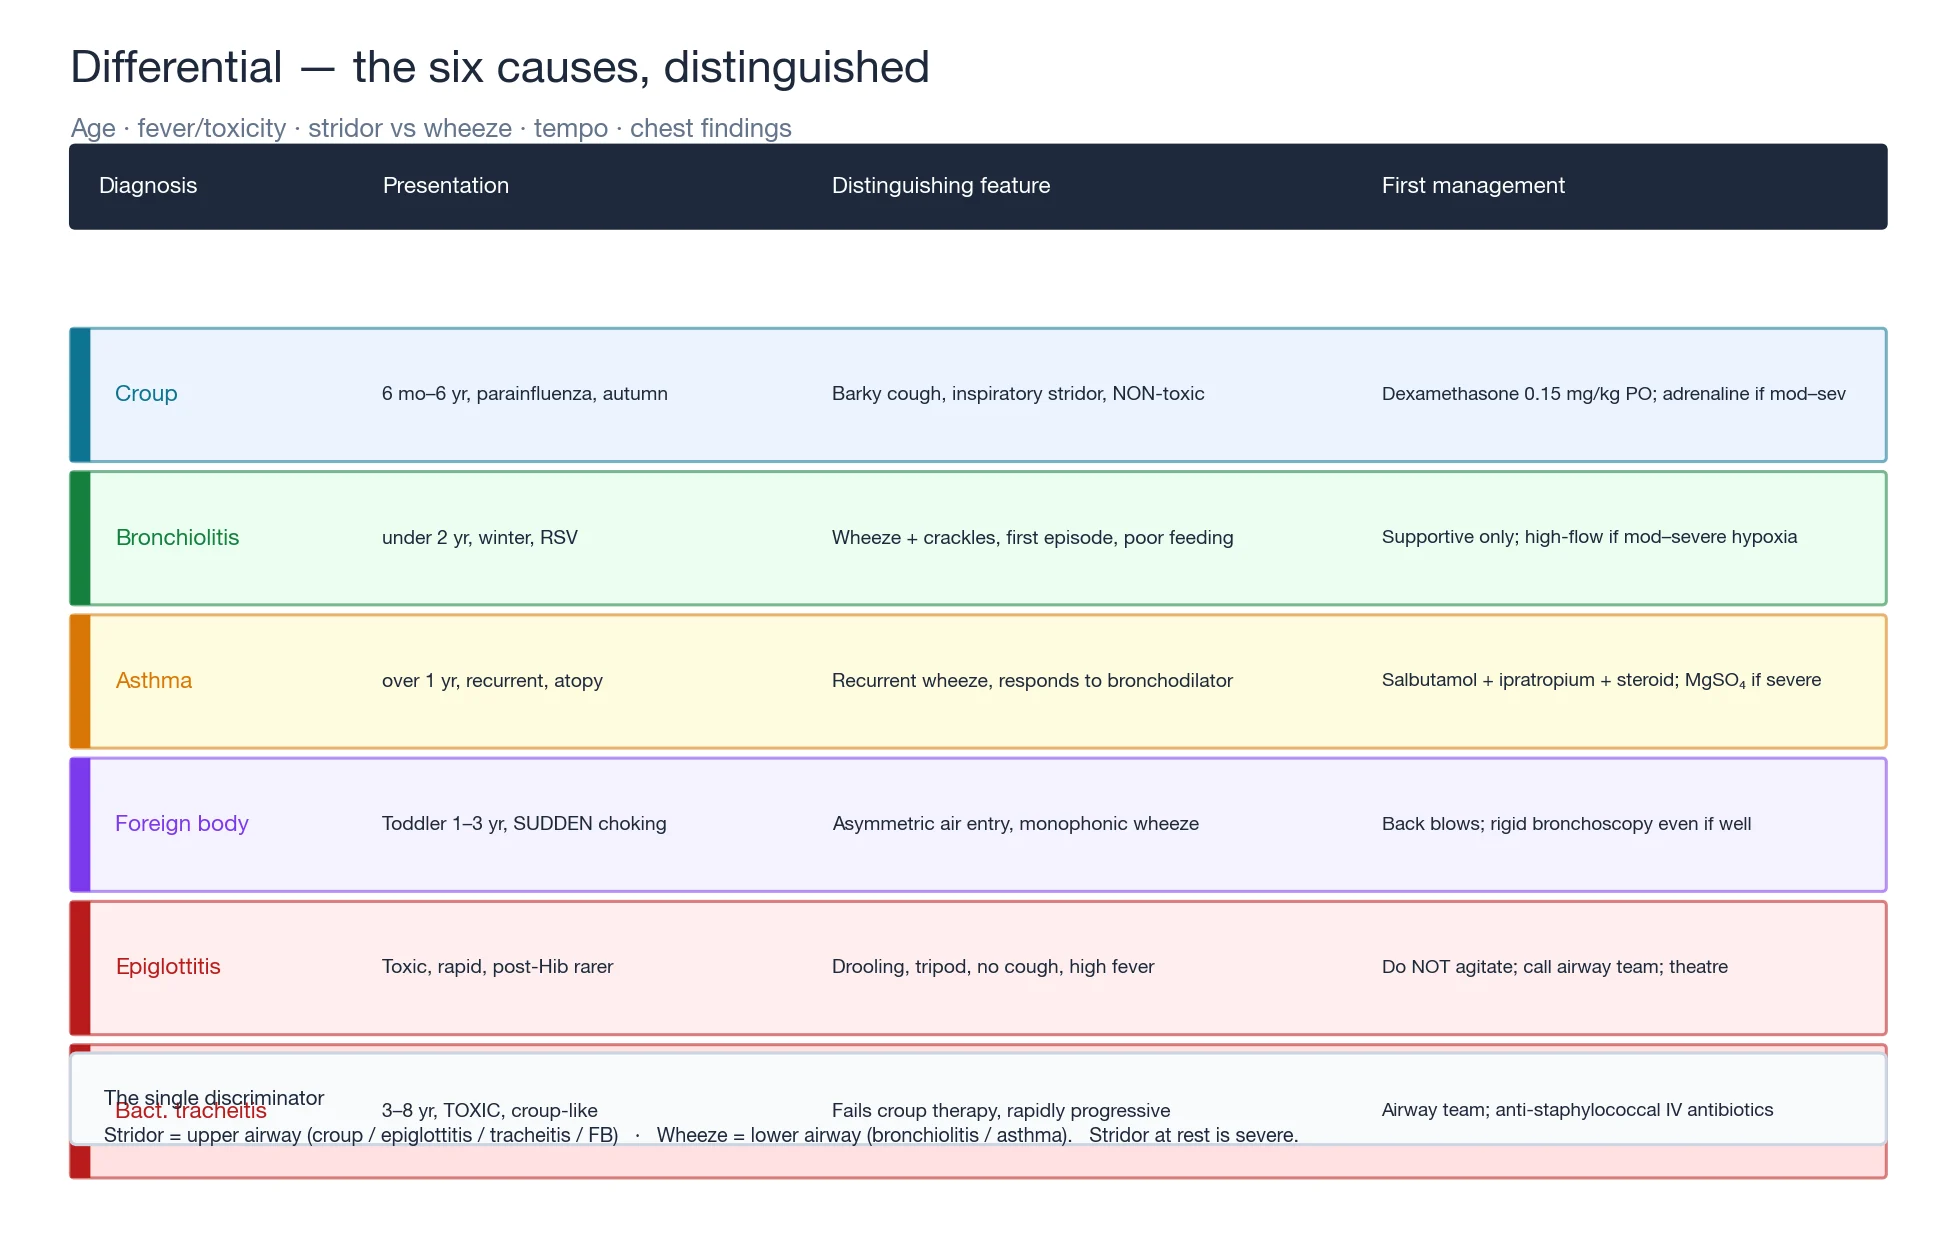
Task: Click 'Asymmetric air entry, monophonic wheeze' cell
Action: coord(1016,824)
